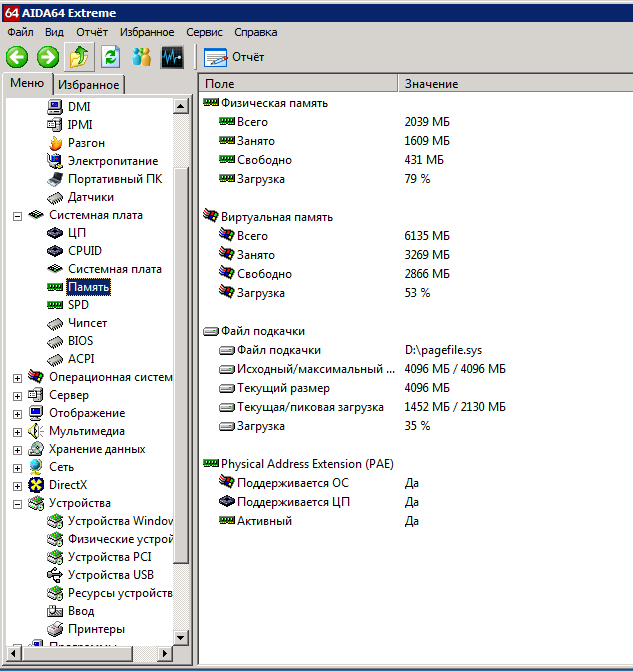633x671 pixels.
Task: Click the folder up-level toolbar icon
Action: [x=79, y=57]
